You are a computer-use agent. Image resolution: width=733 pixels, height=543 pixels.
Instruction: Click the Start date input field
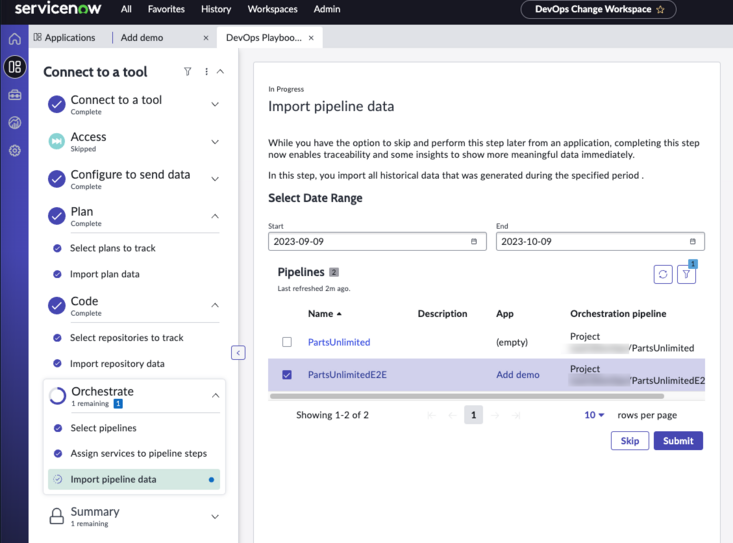pyautogui.click(x=377, y=242)
